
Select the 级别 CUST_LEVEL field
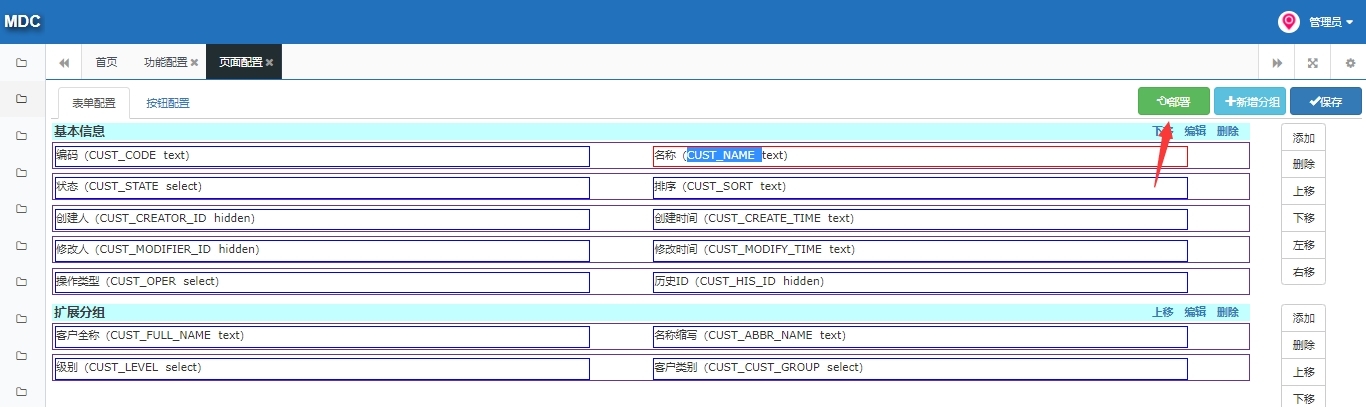pyautogui.click(x=321, y=368)
